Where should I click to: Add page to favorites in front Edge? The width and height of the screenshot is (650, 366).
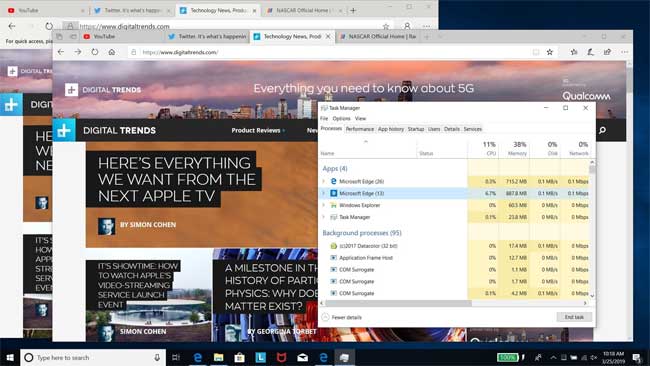click(x=550, y=52)
